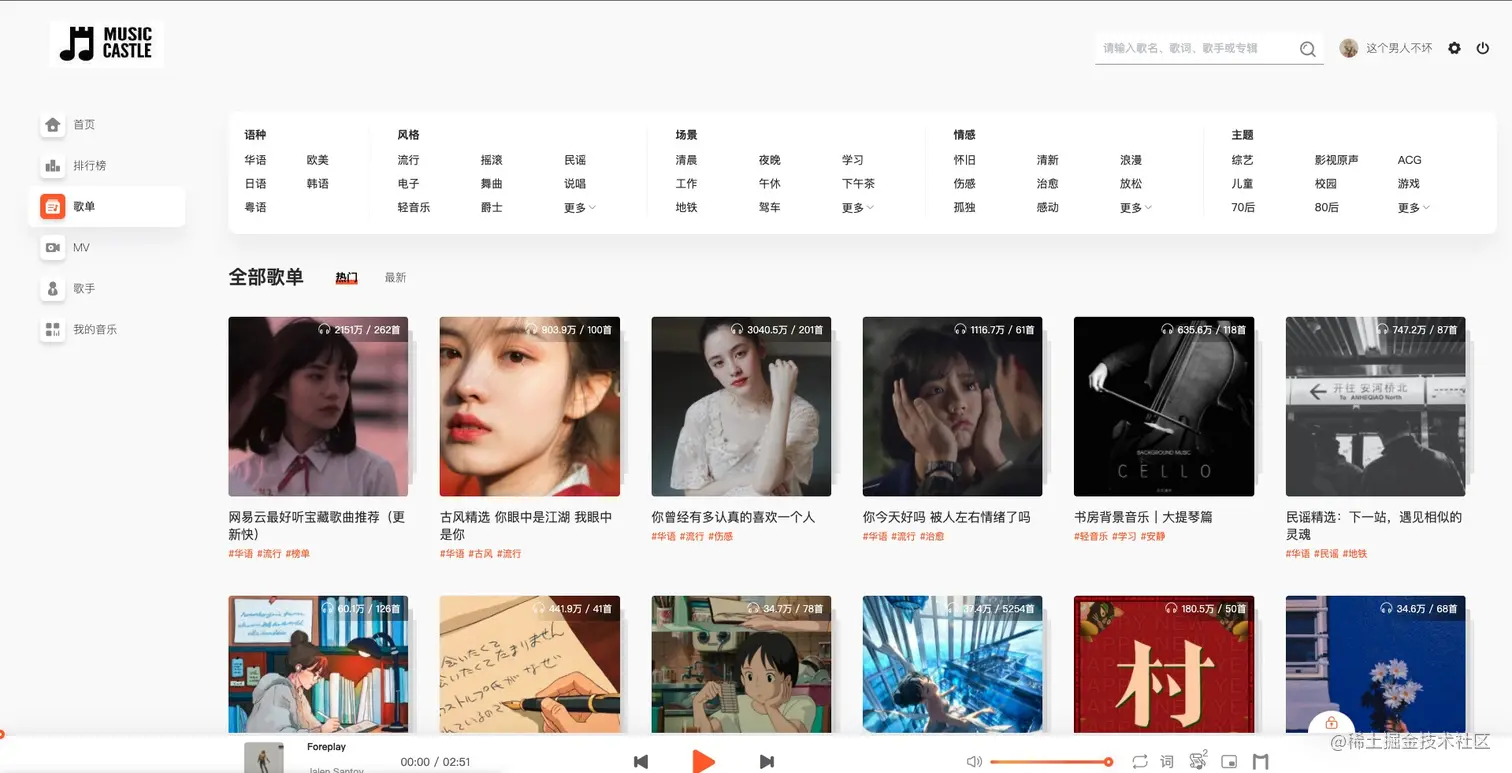
Task: Skip to previous track
Action: point(641,762)
